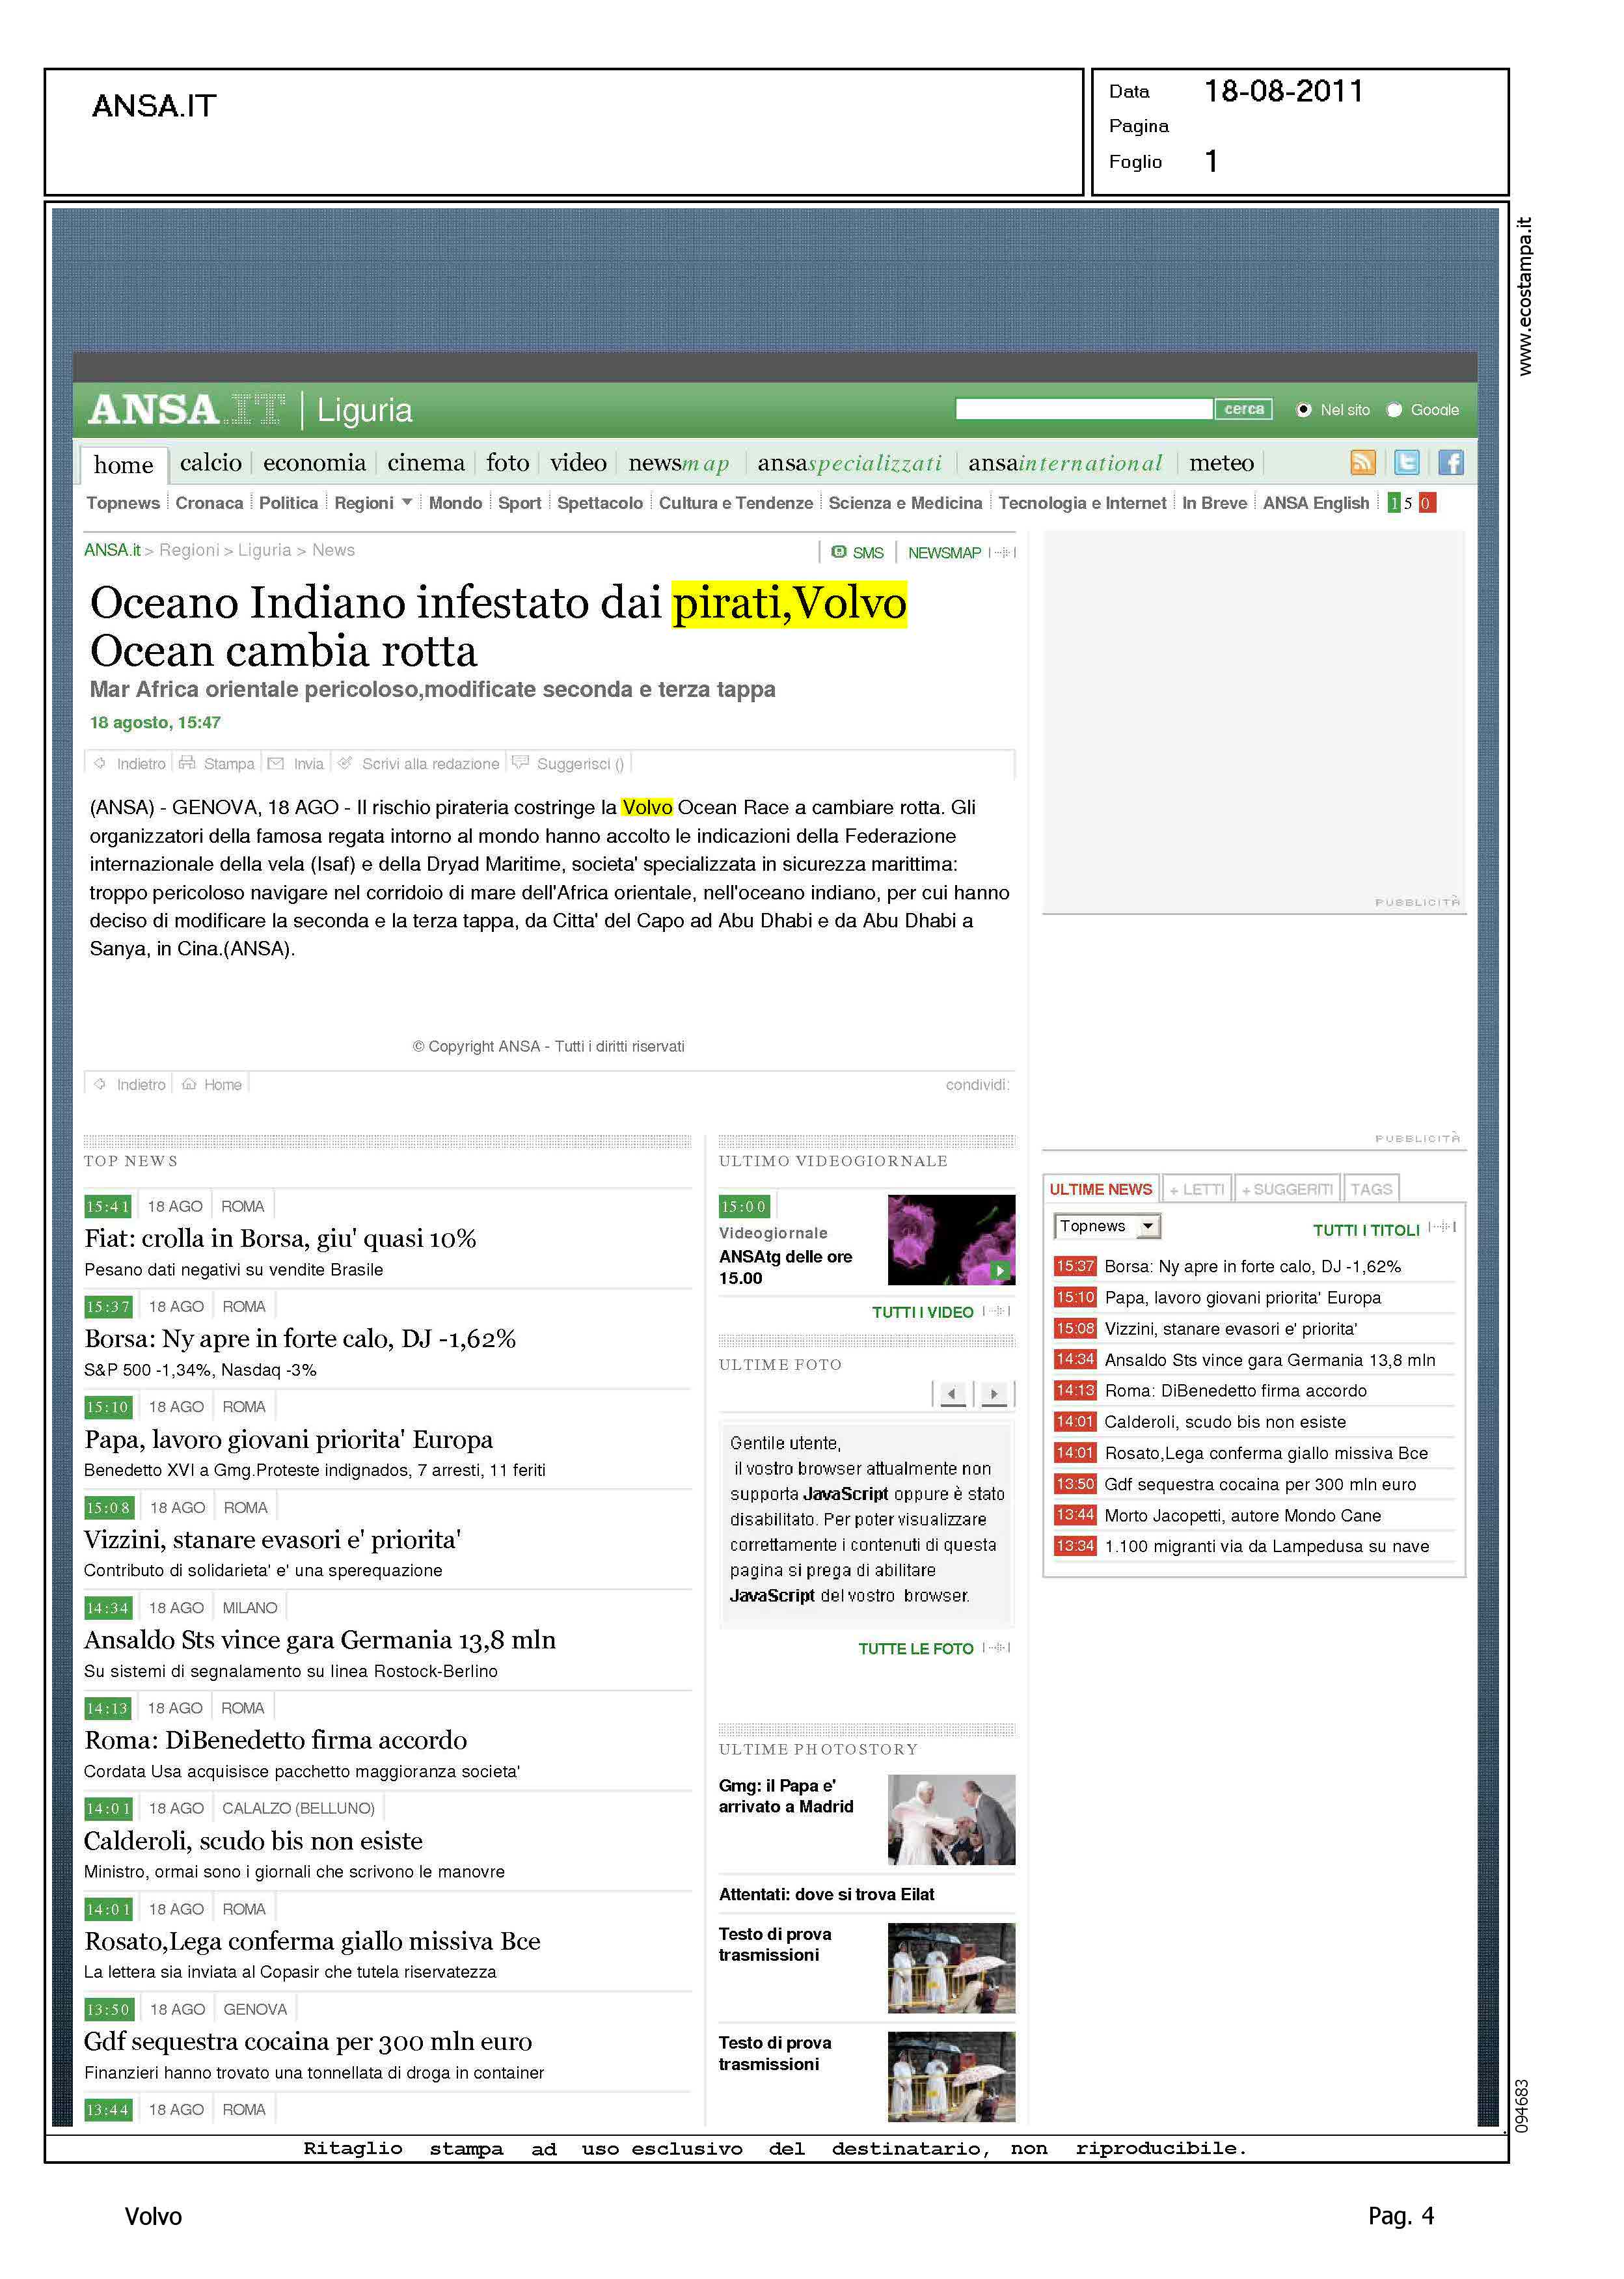Click the SMS icon link
The image size is (1624, 2279).
pos(840,552)
